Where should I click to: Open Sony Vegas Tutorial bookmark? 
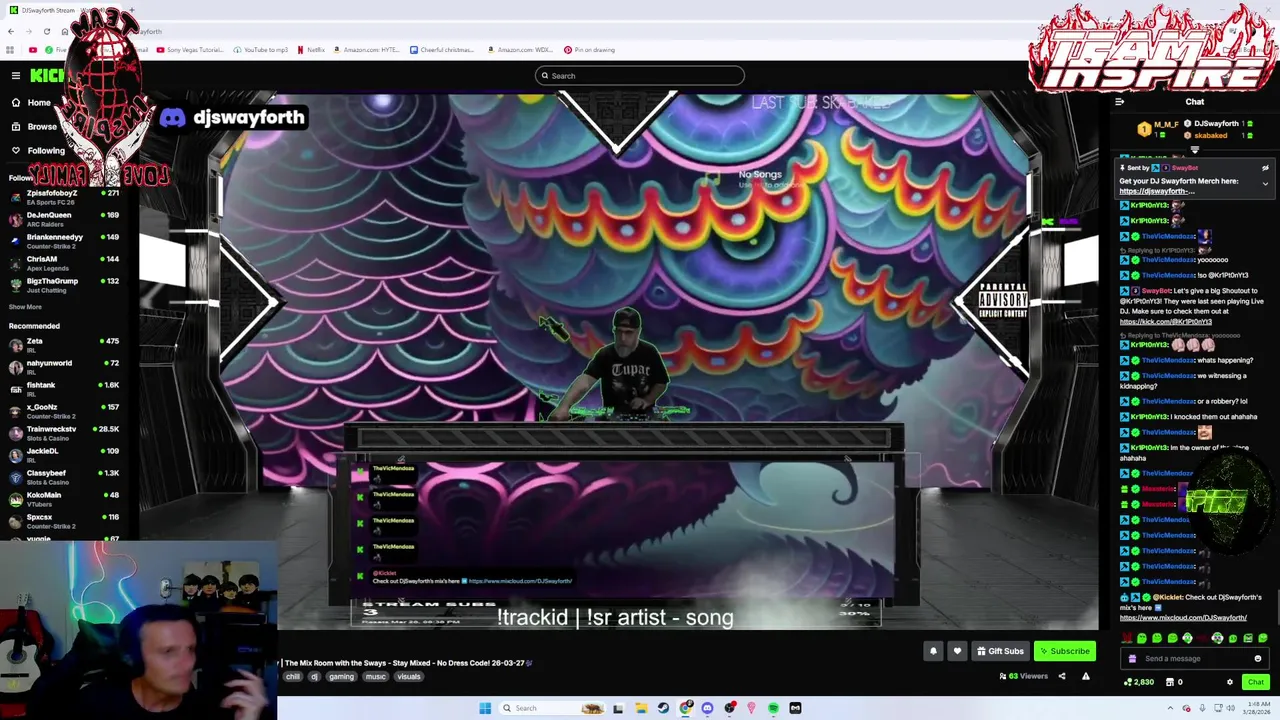pyautogui.click(x=191, y=50)
